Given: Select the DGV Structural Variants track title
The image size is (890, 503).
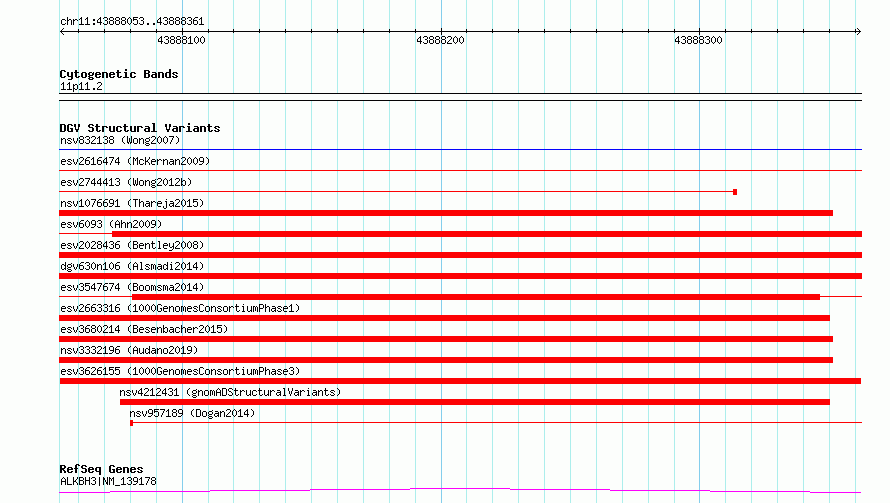Looking at the screenshot, I should [x=140, y=128].
